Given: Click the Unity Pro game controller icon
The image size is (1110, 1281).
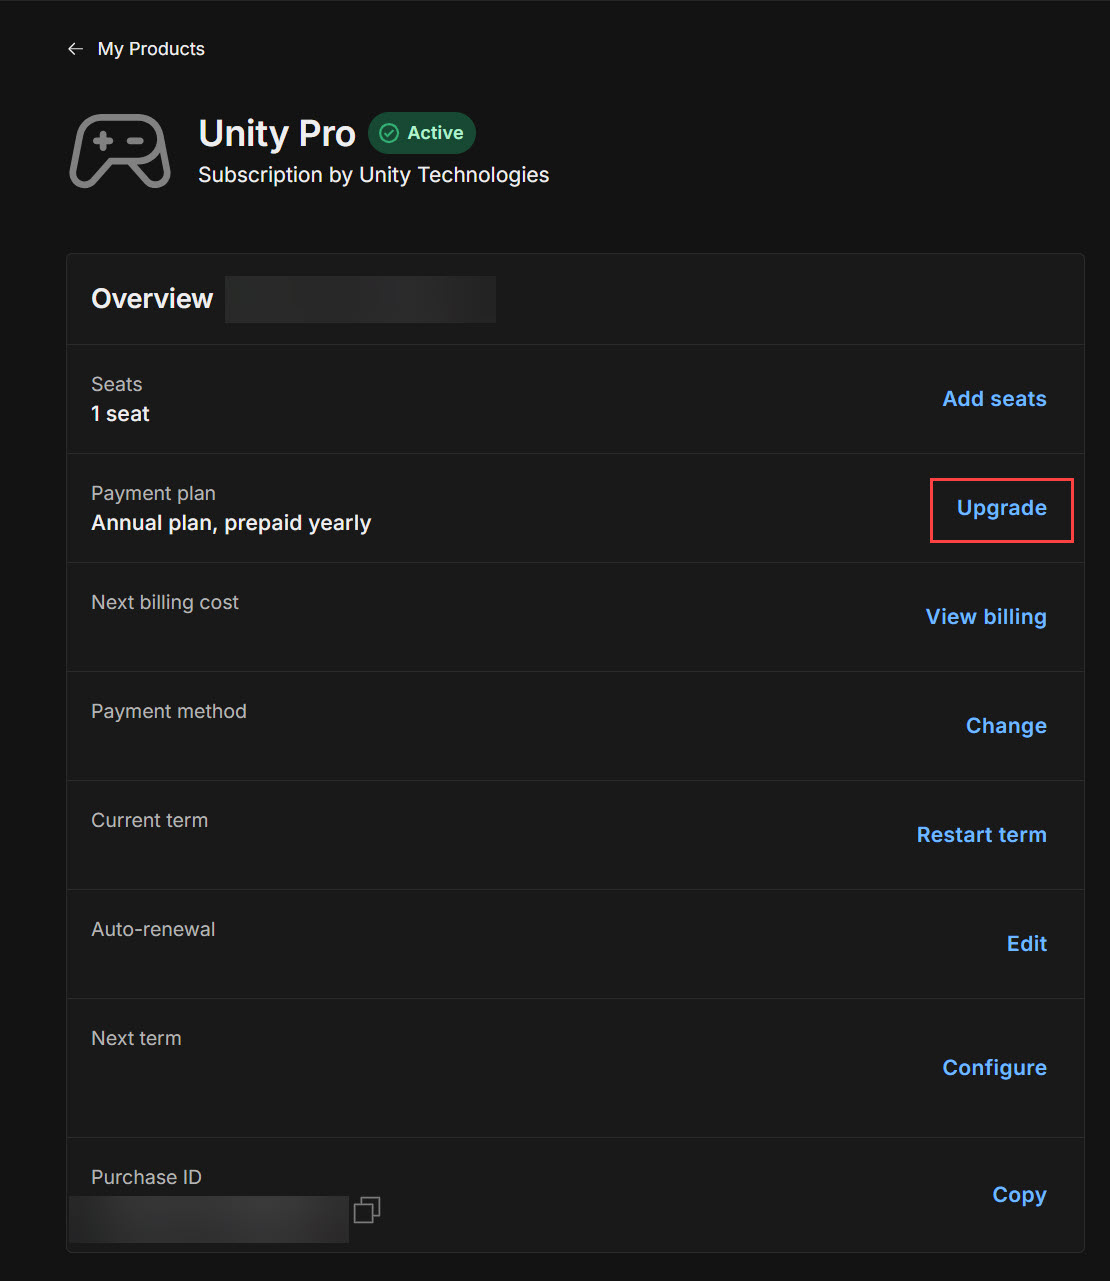Looking at the screenshot, I should pos(120,151).
